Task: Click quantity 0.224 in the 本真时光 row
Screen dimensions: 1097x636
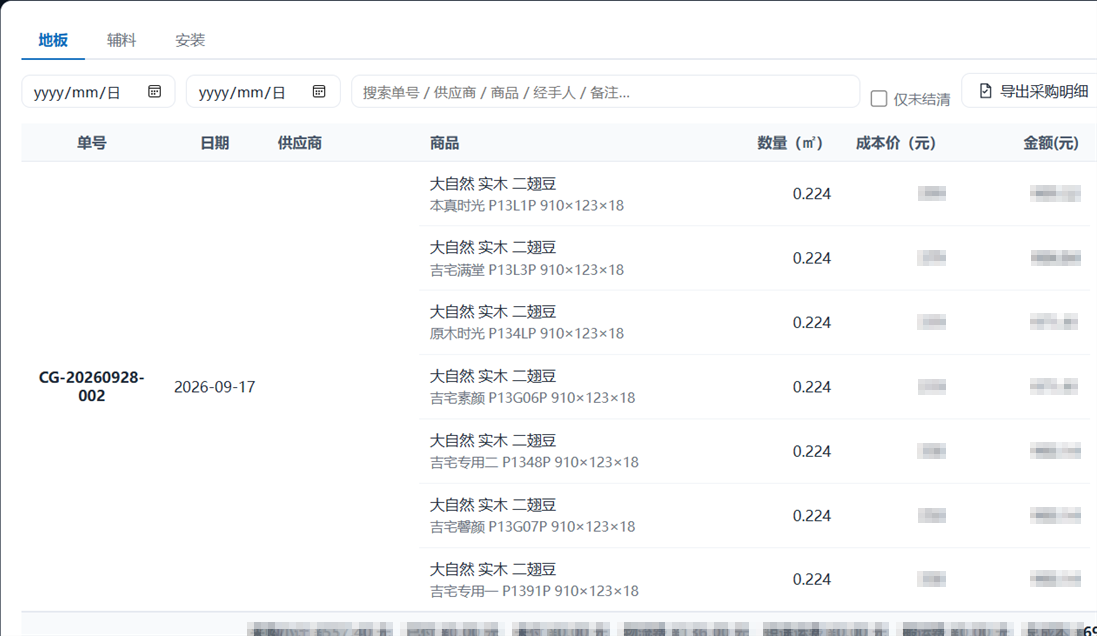Action: click(812, 194)
